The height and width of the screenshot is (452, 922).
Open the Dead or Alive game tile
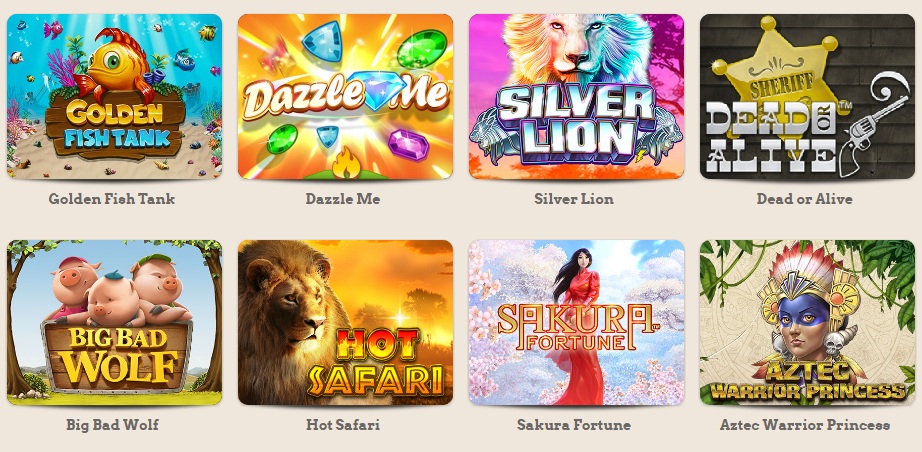(807, 96)
